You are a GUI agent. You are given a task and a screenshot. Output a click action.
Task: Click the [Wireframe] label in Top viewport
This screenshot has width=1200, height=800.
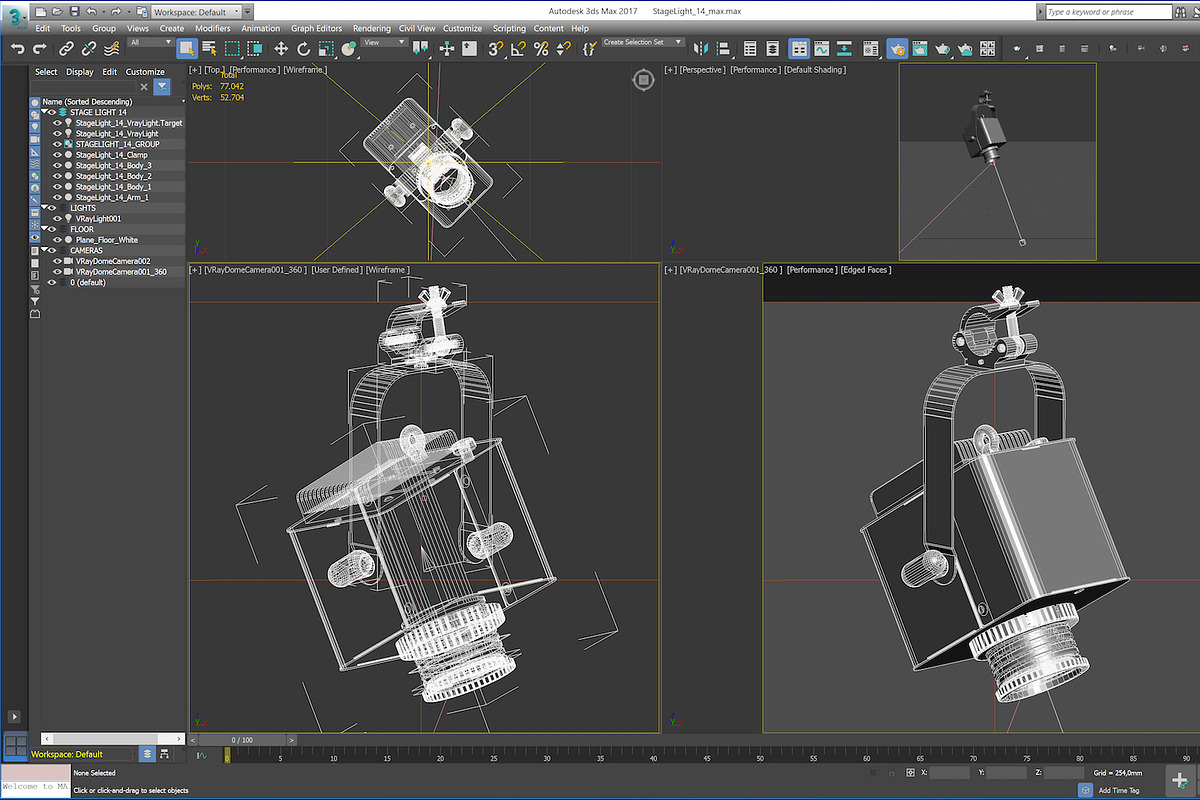(304, 70)
